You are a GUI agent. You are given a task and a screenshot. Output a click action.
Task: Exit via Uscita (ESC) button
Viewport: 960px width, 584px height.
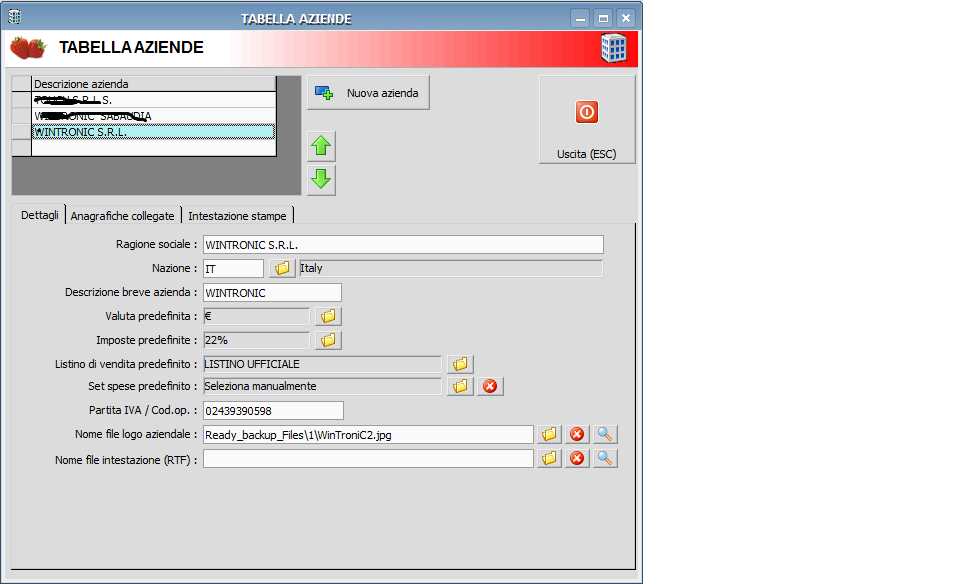pyautogui.click(x=587, y=120)
